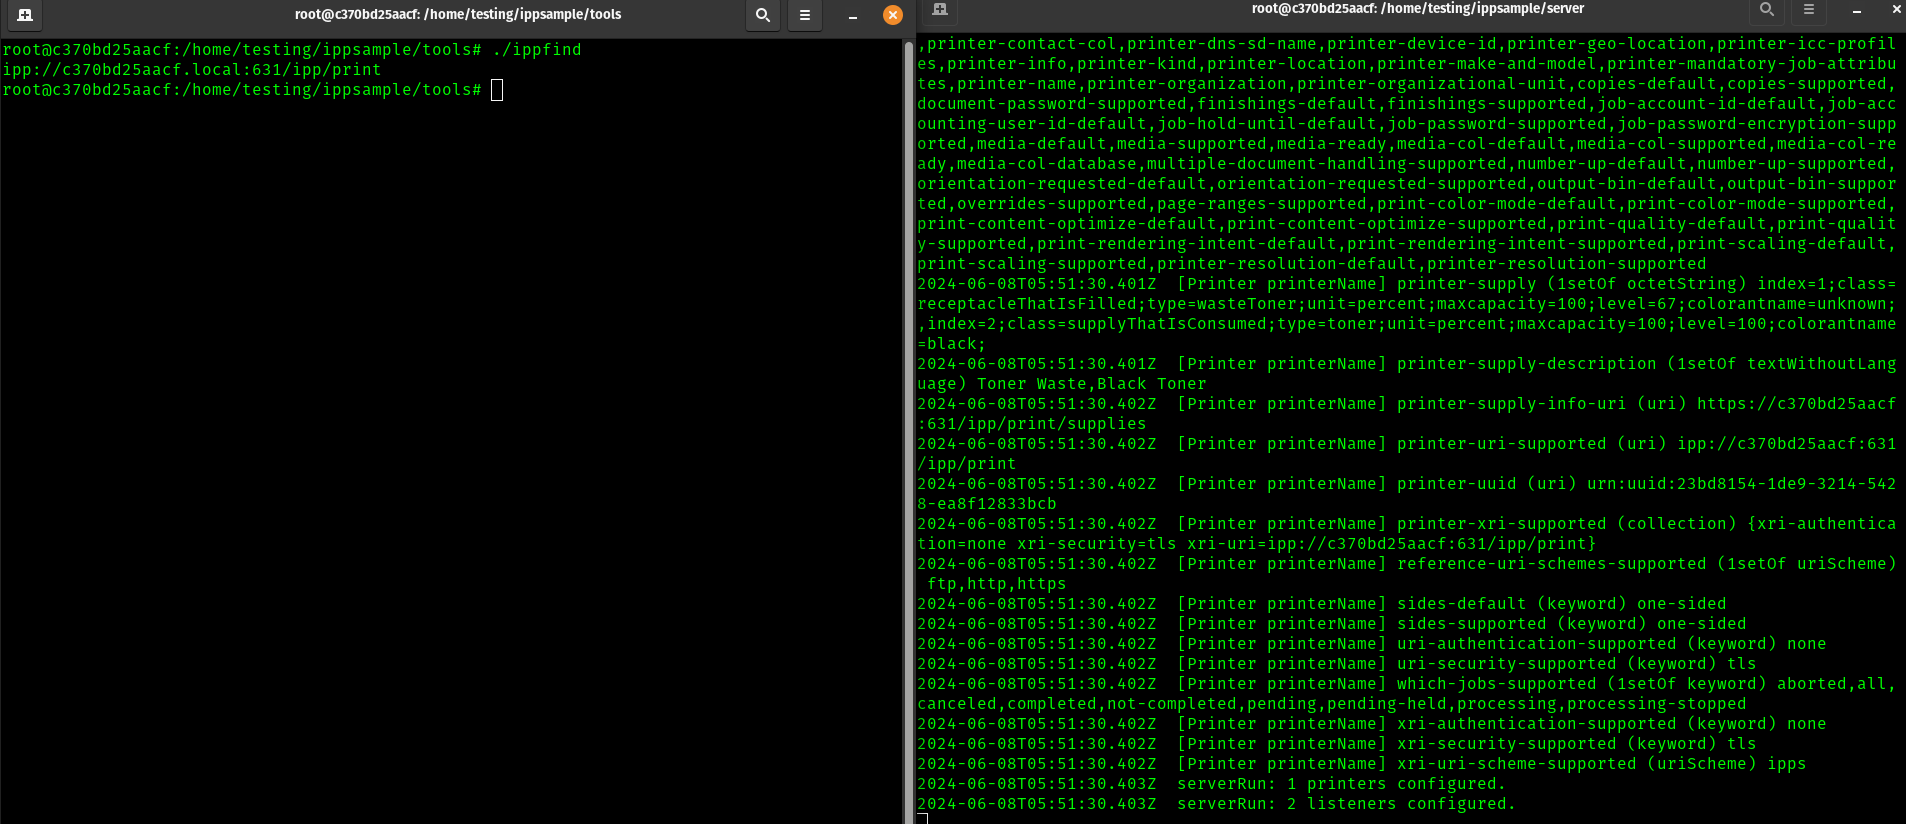Close the ippsample/tools terminal window
Screen dimensions: 1906x824
pos(893,15)
